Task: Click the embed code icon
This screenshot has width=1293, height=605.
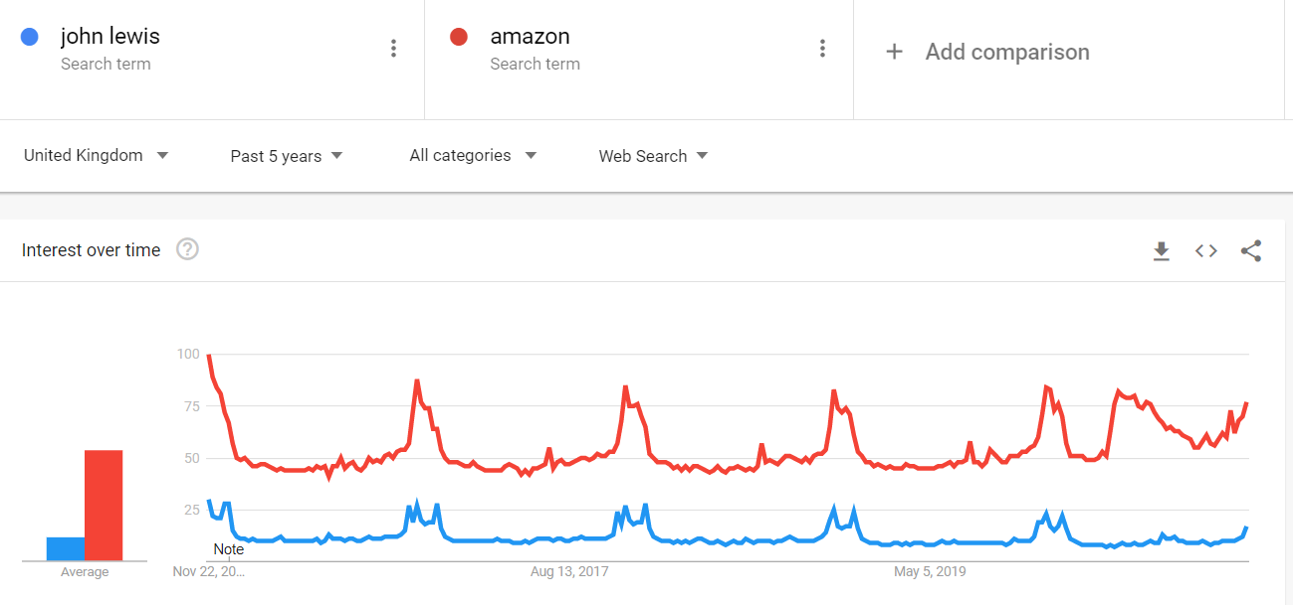Action: tap(1206, 251)
